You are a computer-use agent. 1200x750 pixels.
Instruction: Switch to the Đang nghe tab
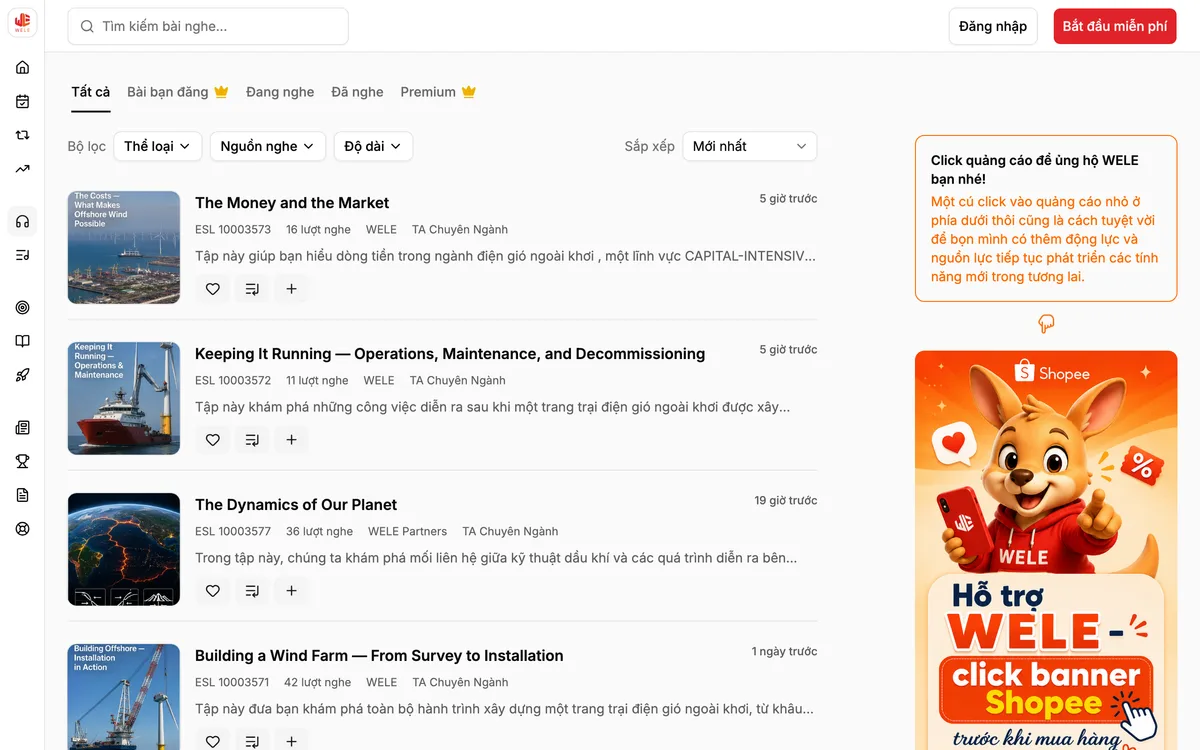tap(280, 92)
